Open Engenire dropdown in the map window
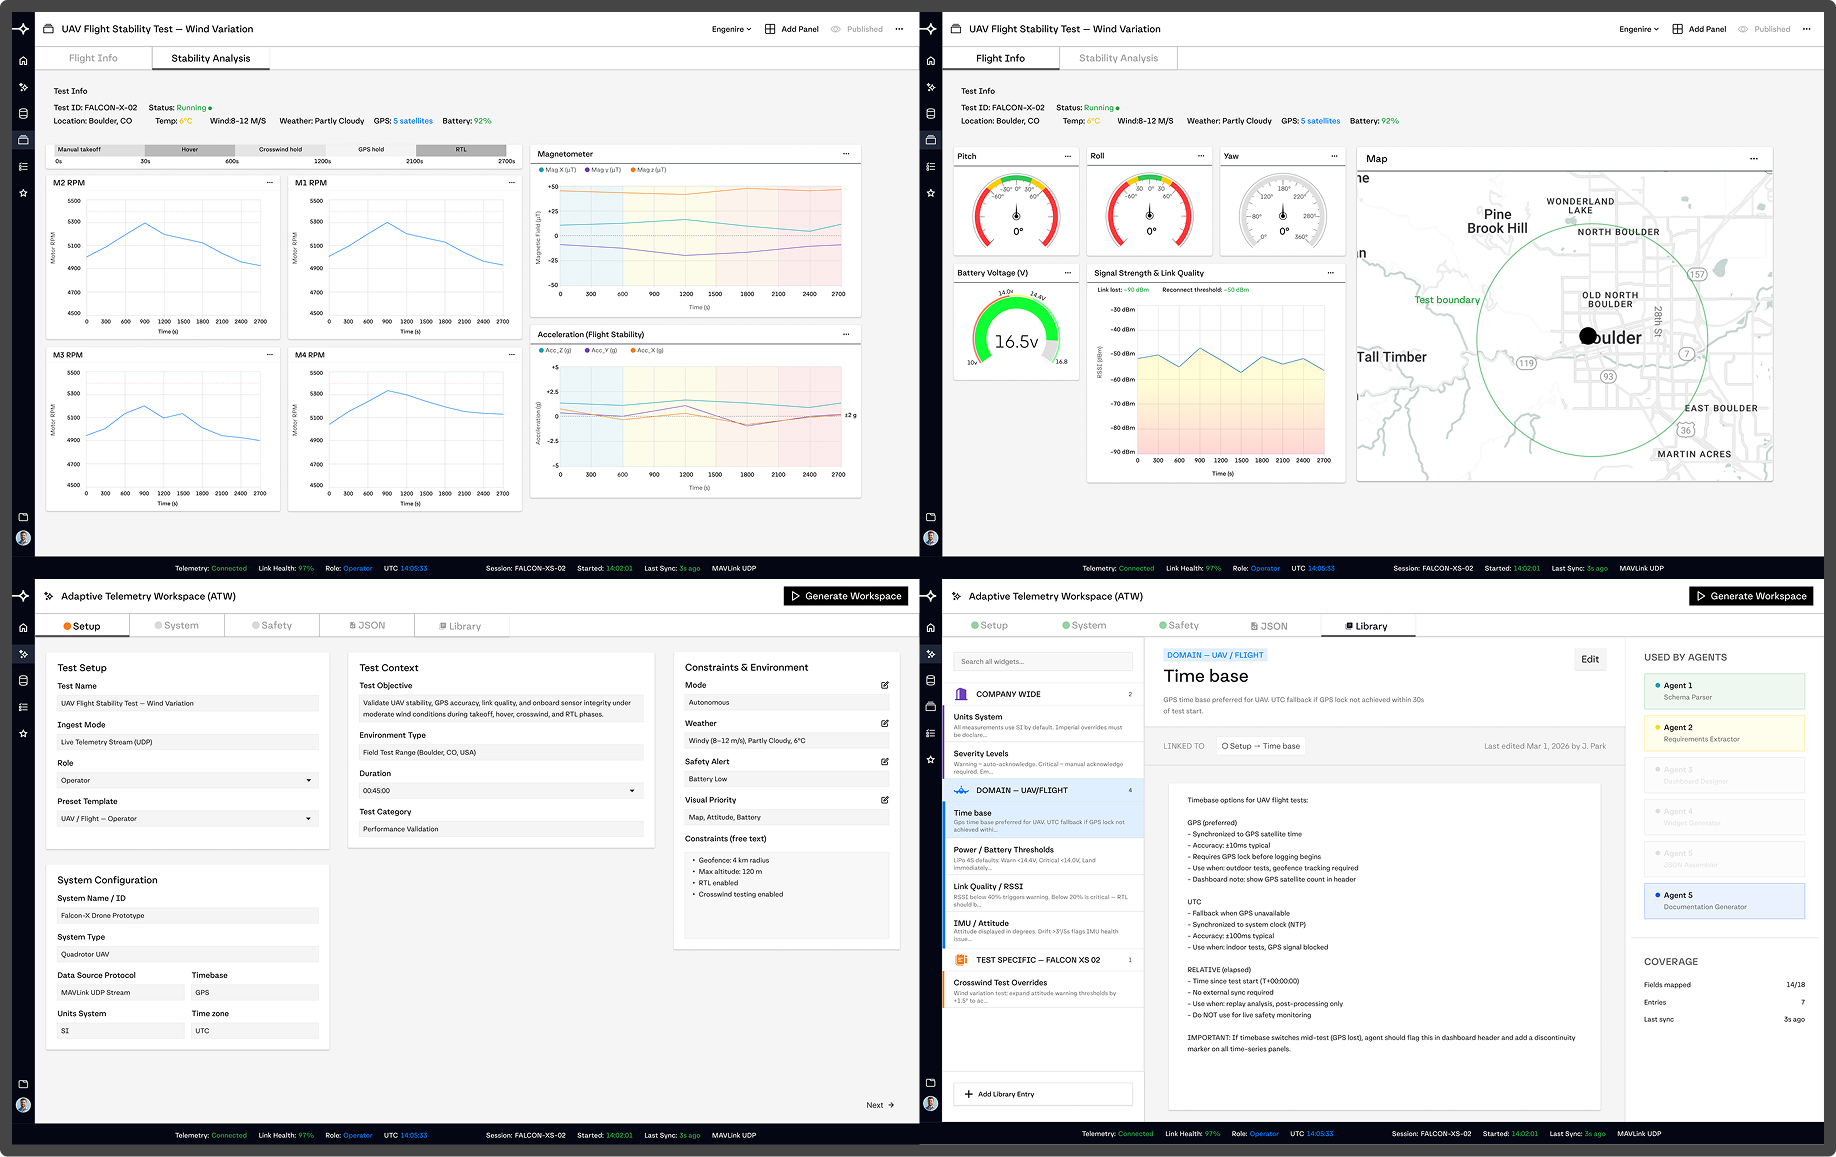 point(1639,29)
